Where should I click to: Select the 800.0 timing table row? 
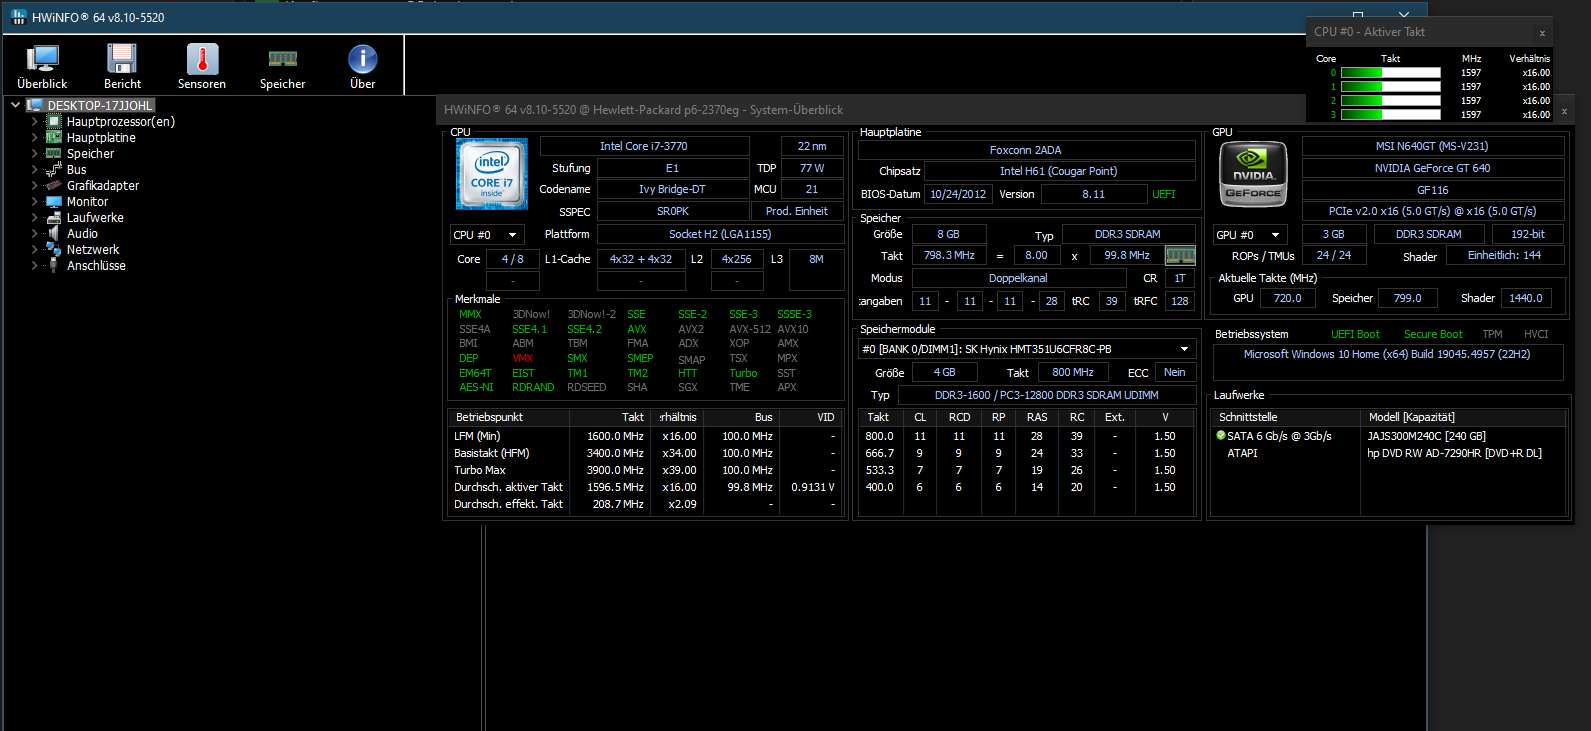pos(1026,436)
